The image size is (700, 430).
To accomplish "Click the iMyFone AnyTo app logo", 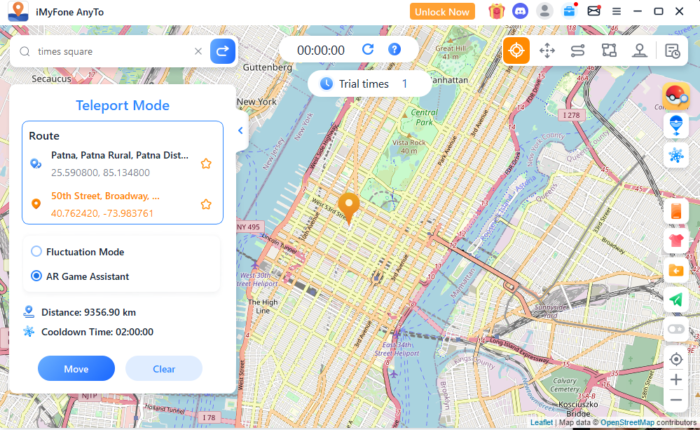I will point(18,12).
